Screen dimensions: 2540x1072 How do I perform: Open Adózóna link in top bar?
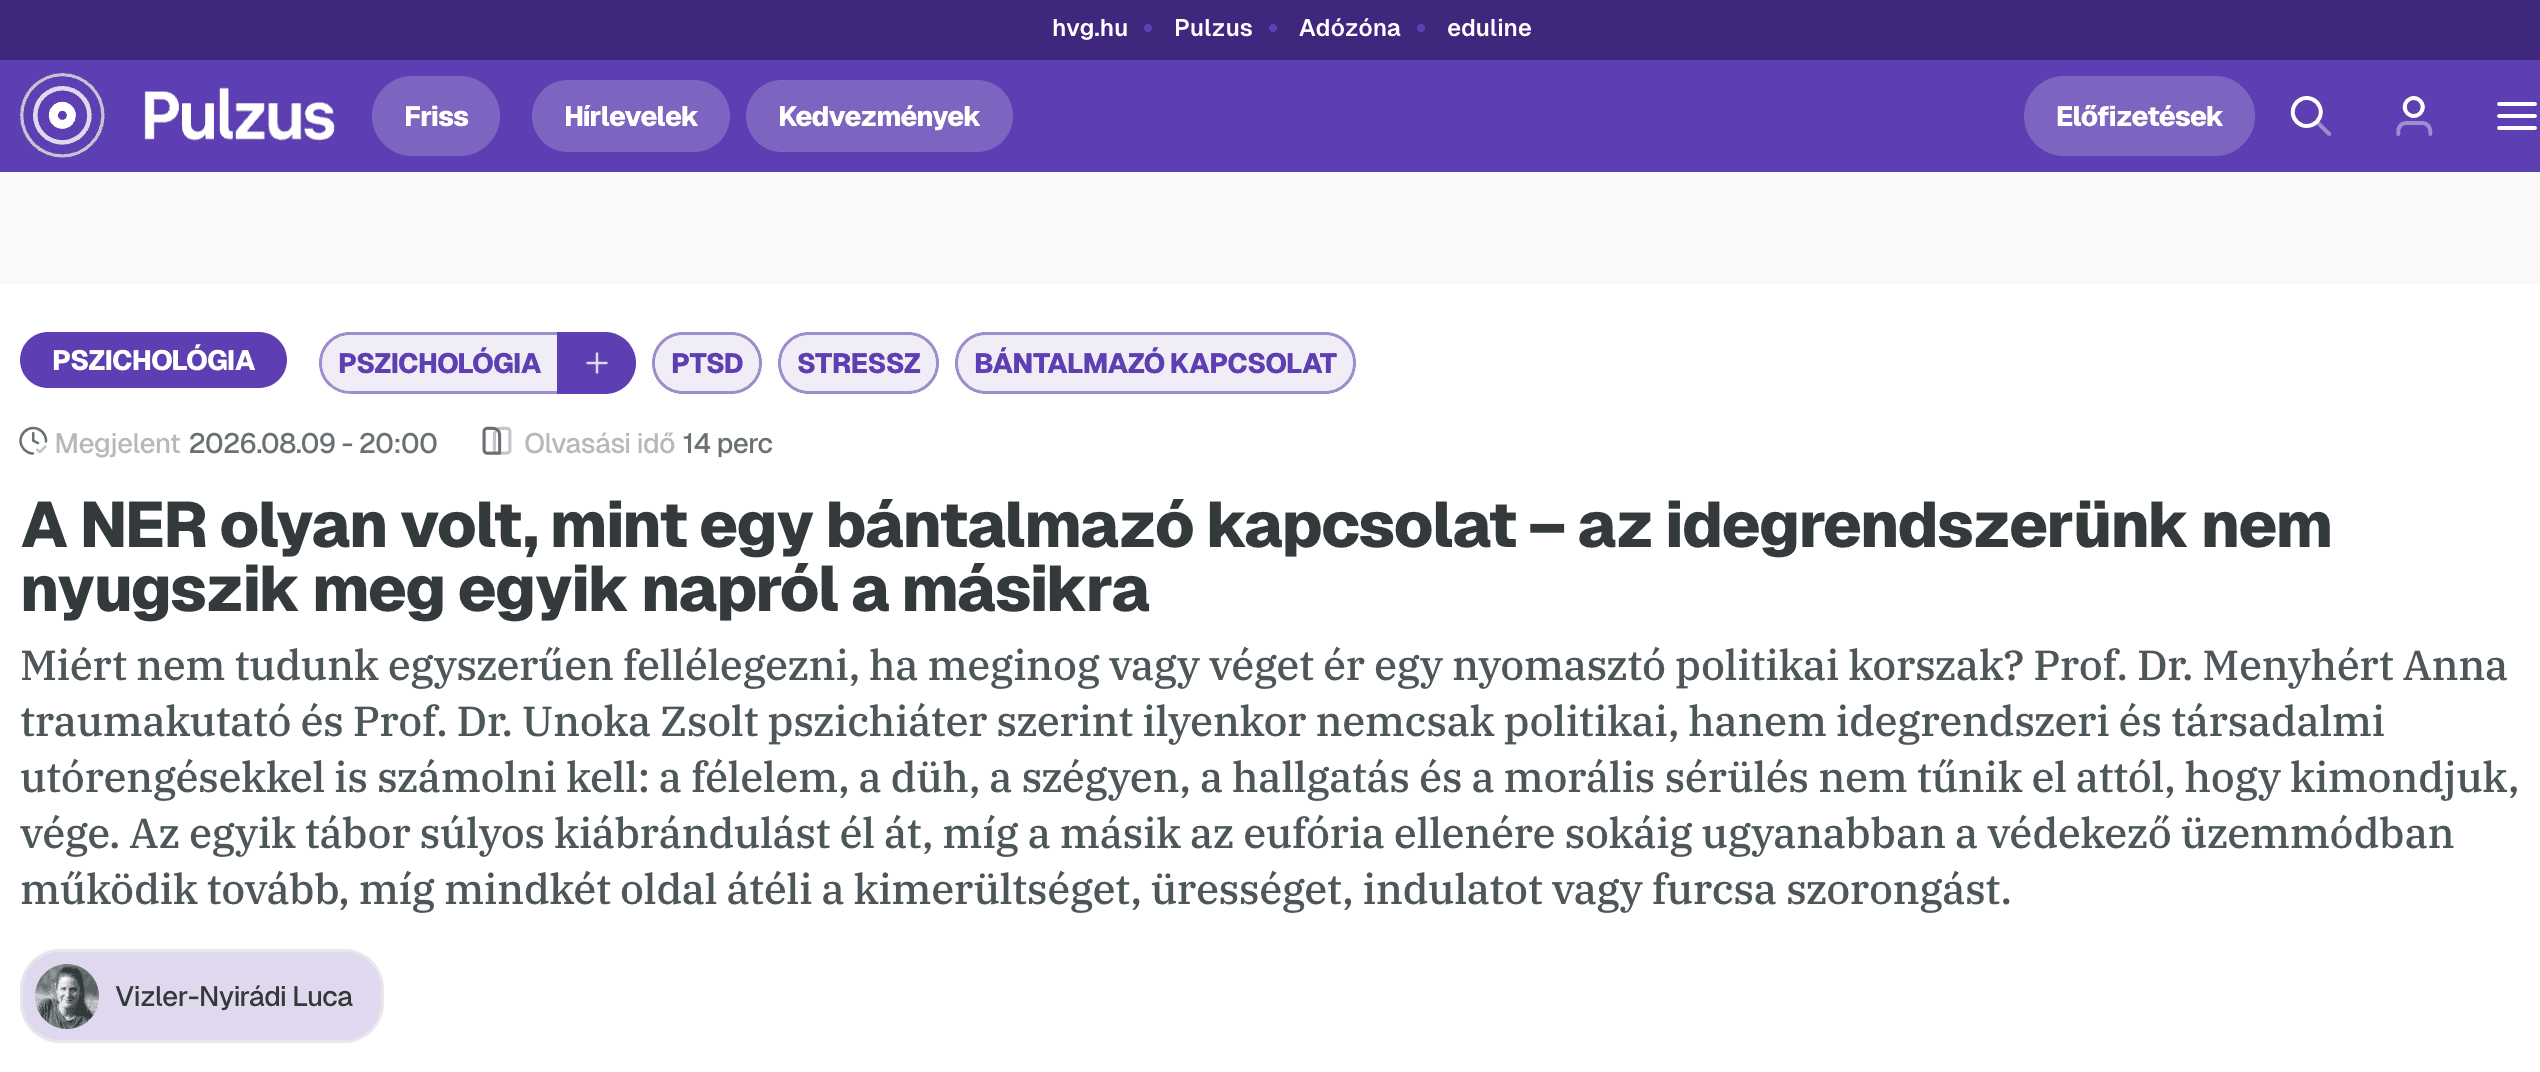tap(1349, 28)
